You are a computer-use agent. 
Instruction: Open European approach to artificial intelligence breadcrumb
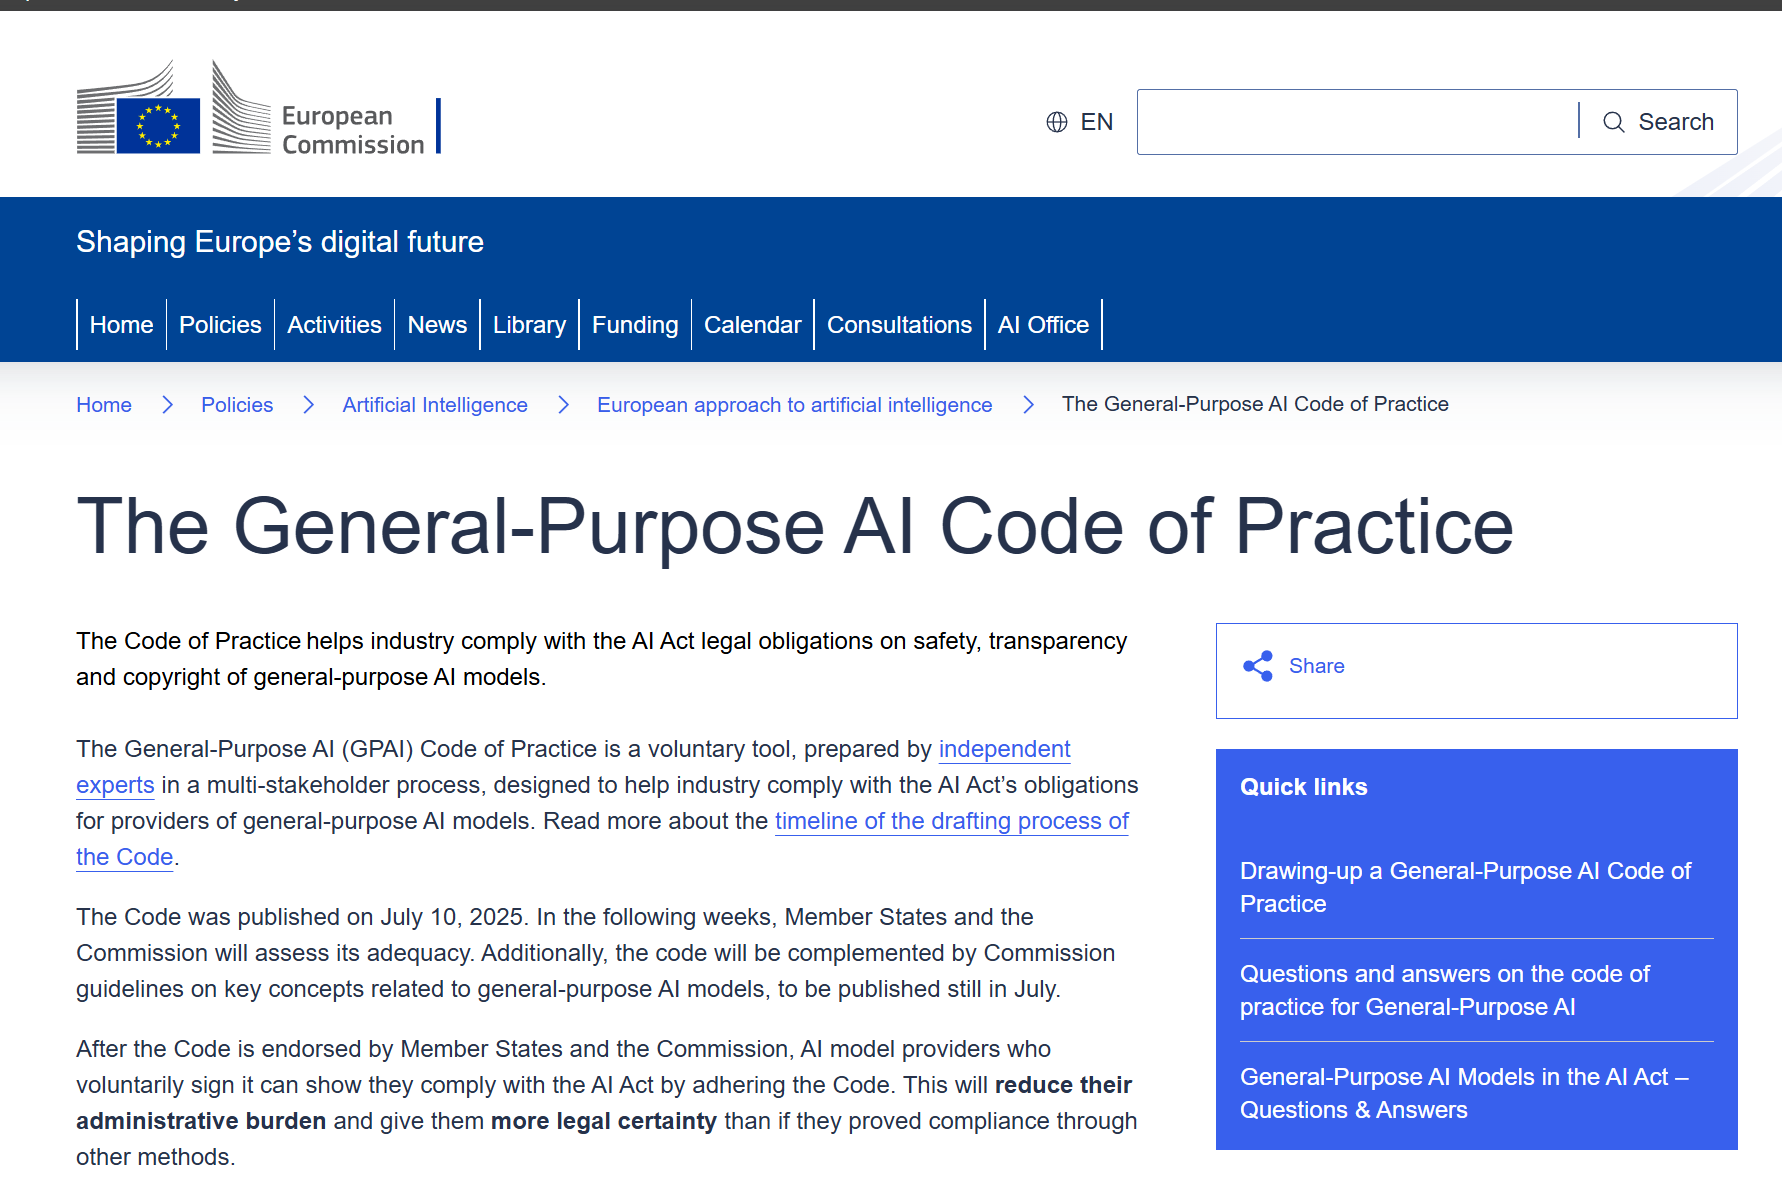(x=795, y=405)
